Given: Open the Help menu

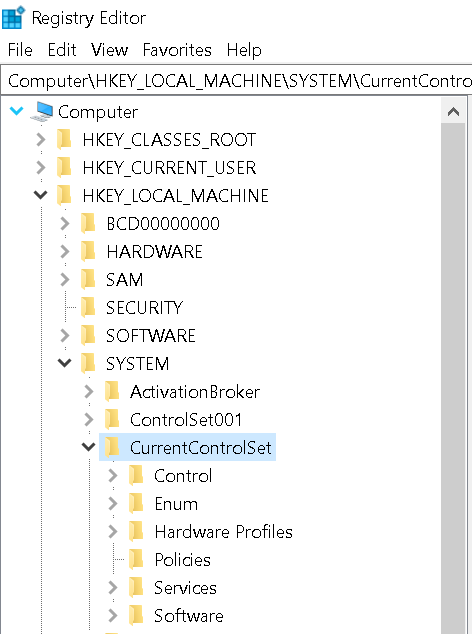Looking at the screenshot, I should click(x=244, y=50).
